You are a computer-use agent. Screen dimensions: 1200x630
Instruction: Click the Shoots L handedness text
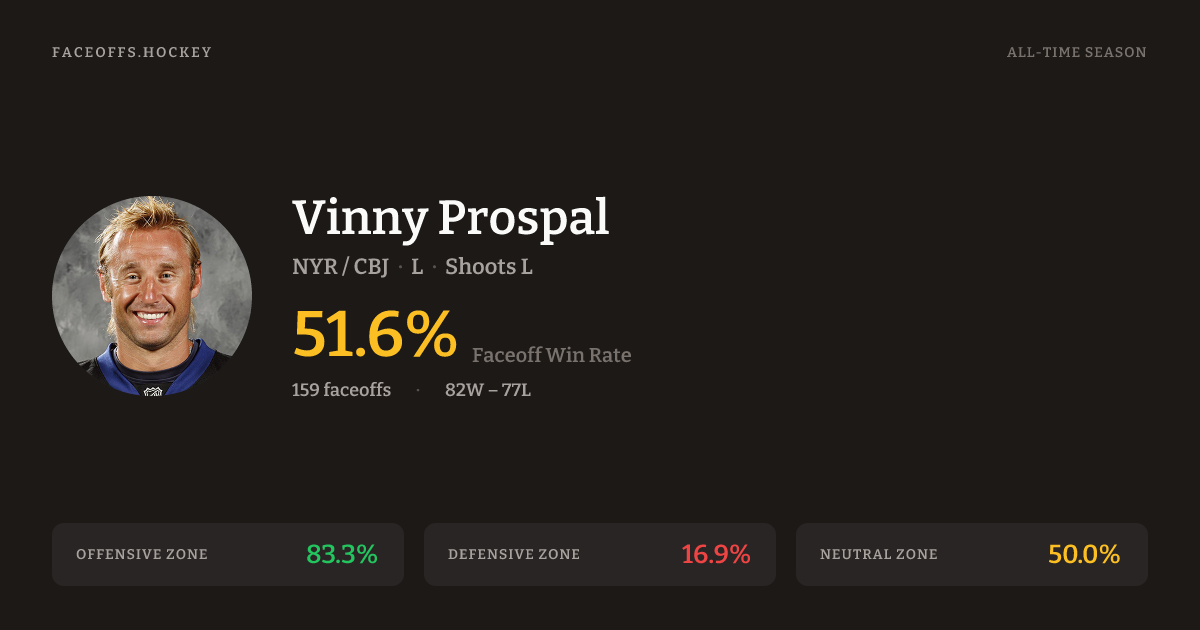point(488,267)
